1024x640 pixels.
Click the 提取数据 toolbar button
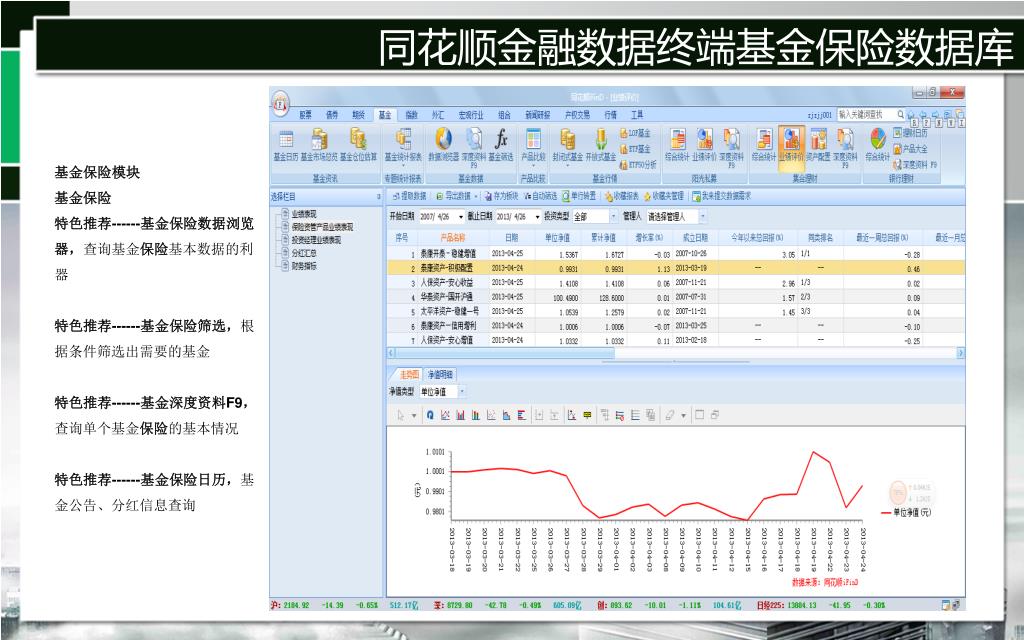409,196
